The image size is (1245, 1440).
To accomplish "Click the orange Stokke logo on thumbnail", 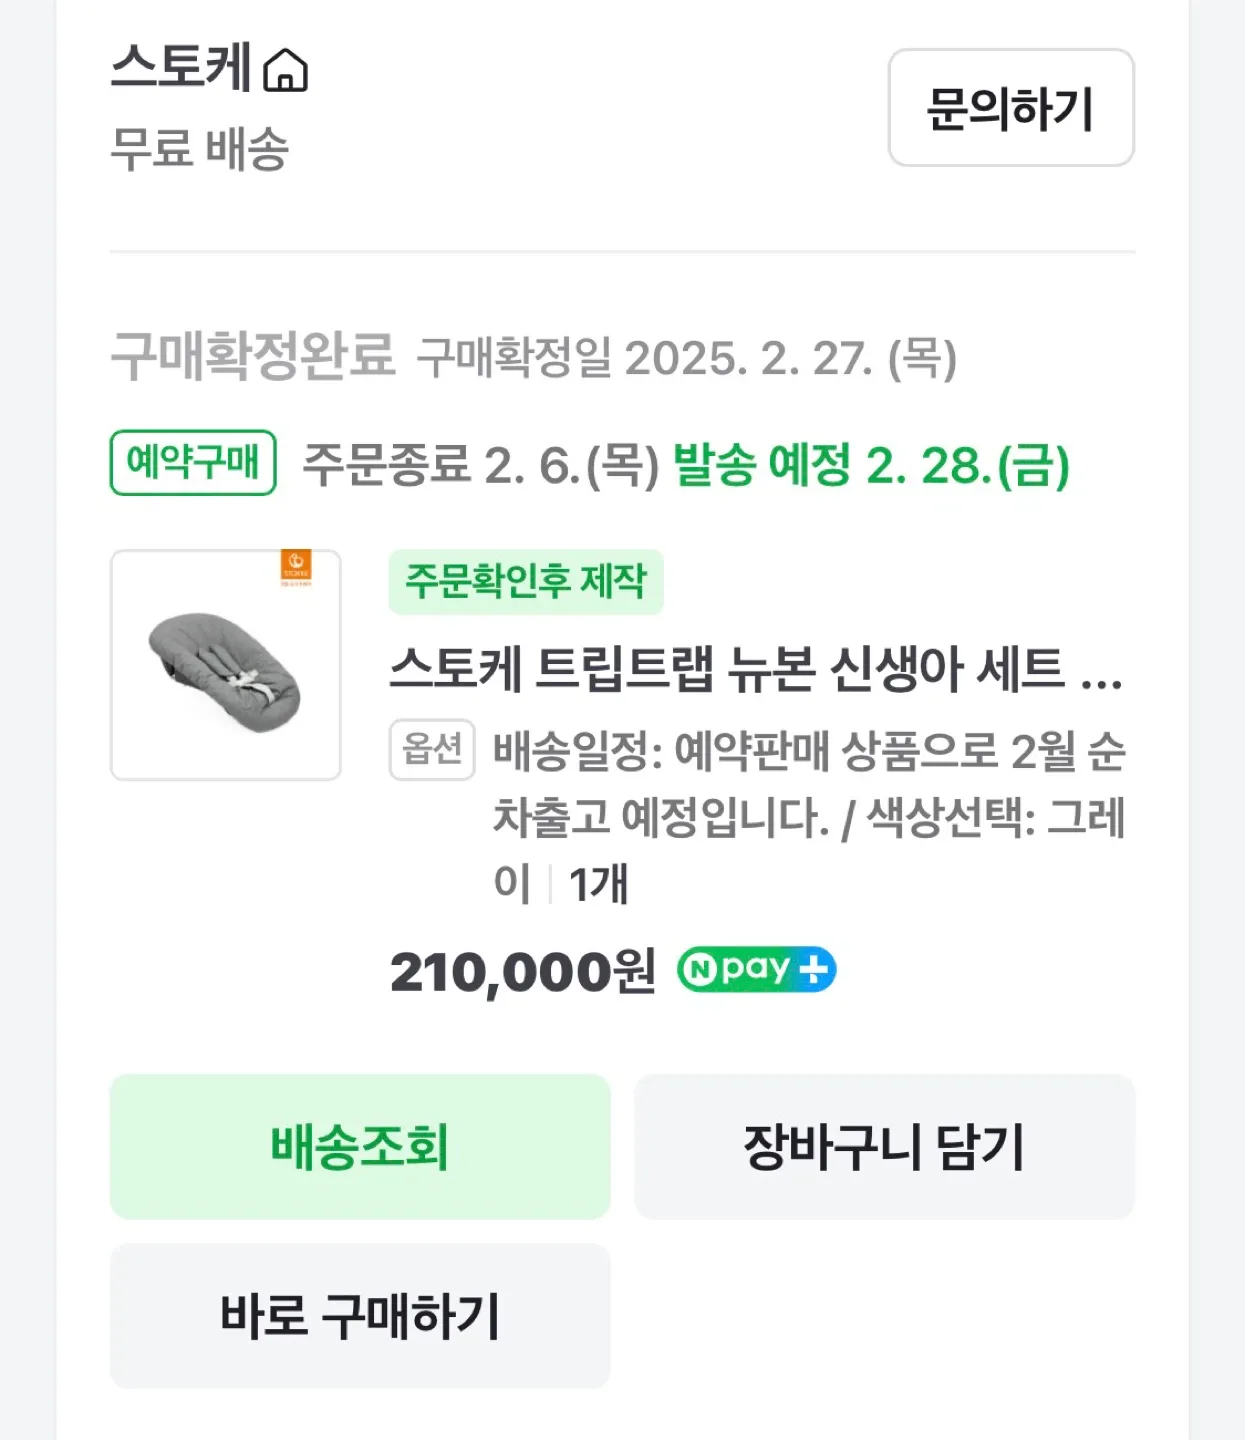I will (296, 567).
